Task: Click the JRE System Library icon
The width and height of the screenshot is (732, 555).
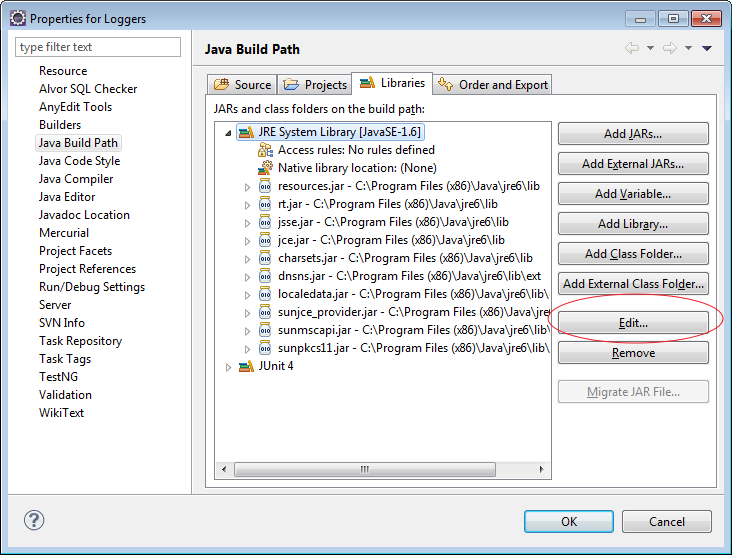Action: (x=246, y=133)
